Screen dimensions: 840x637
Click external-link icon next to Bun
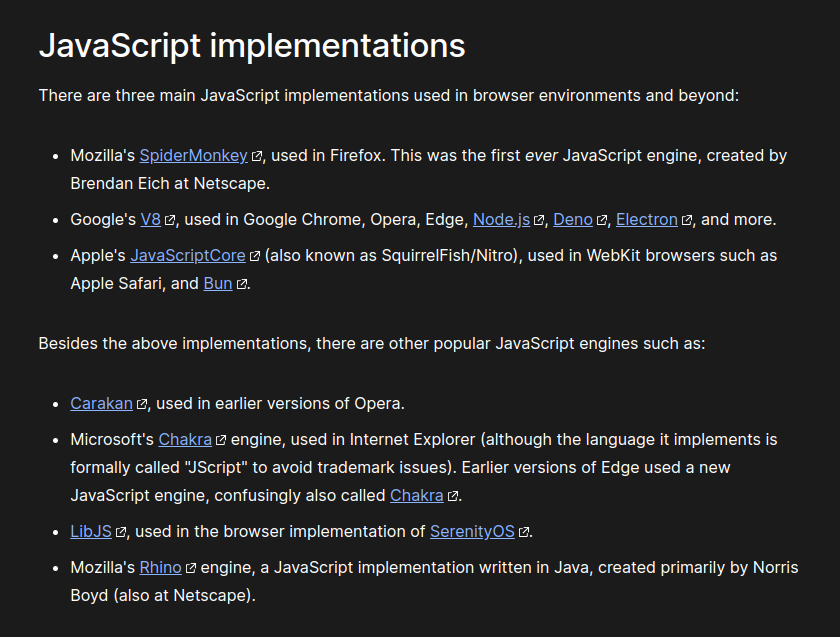click(x=242, y=284)
